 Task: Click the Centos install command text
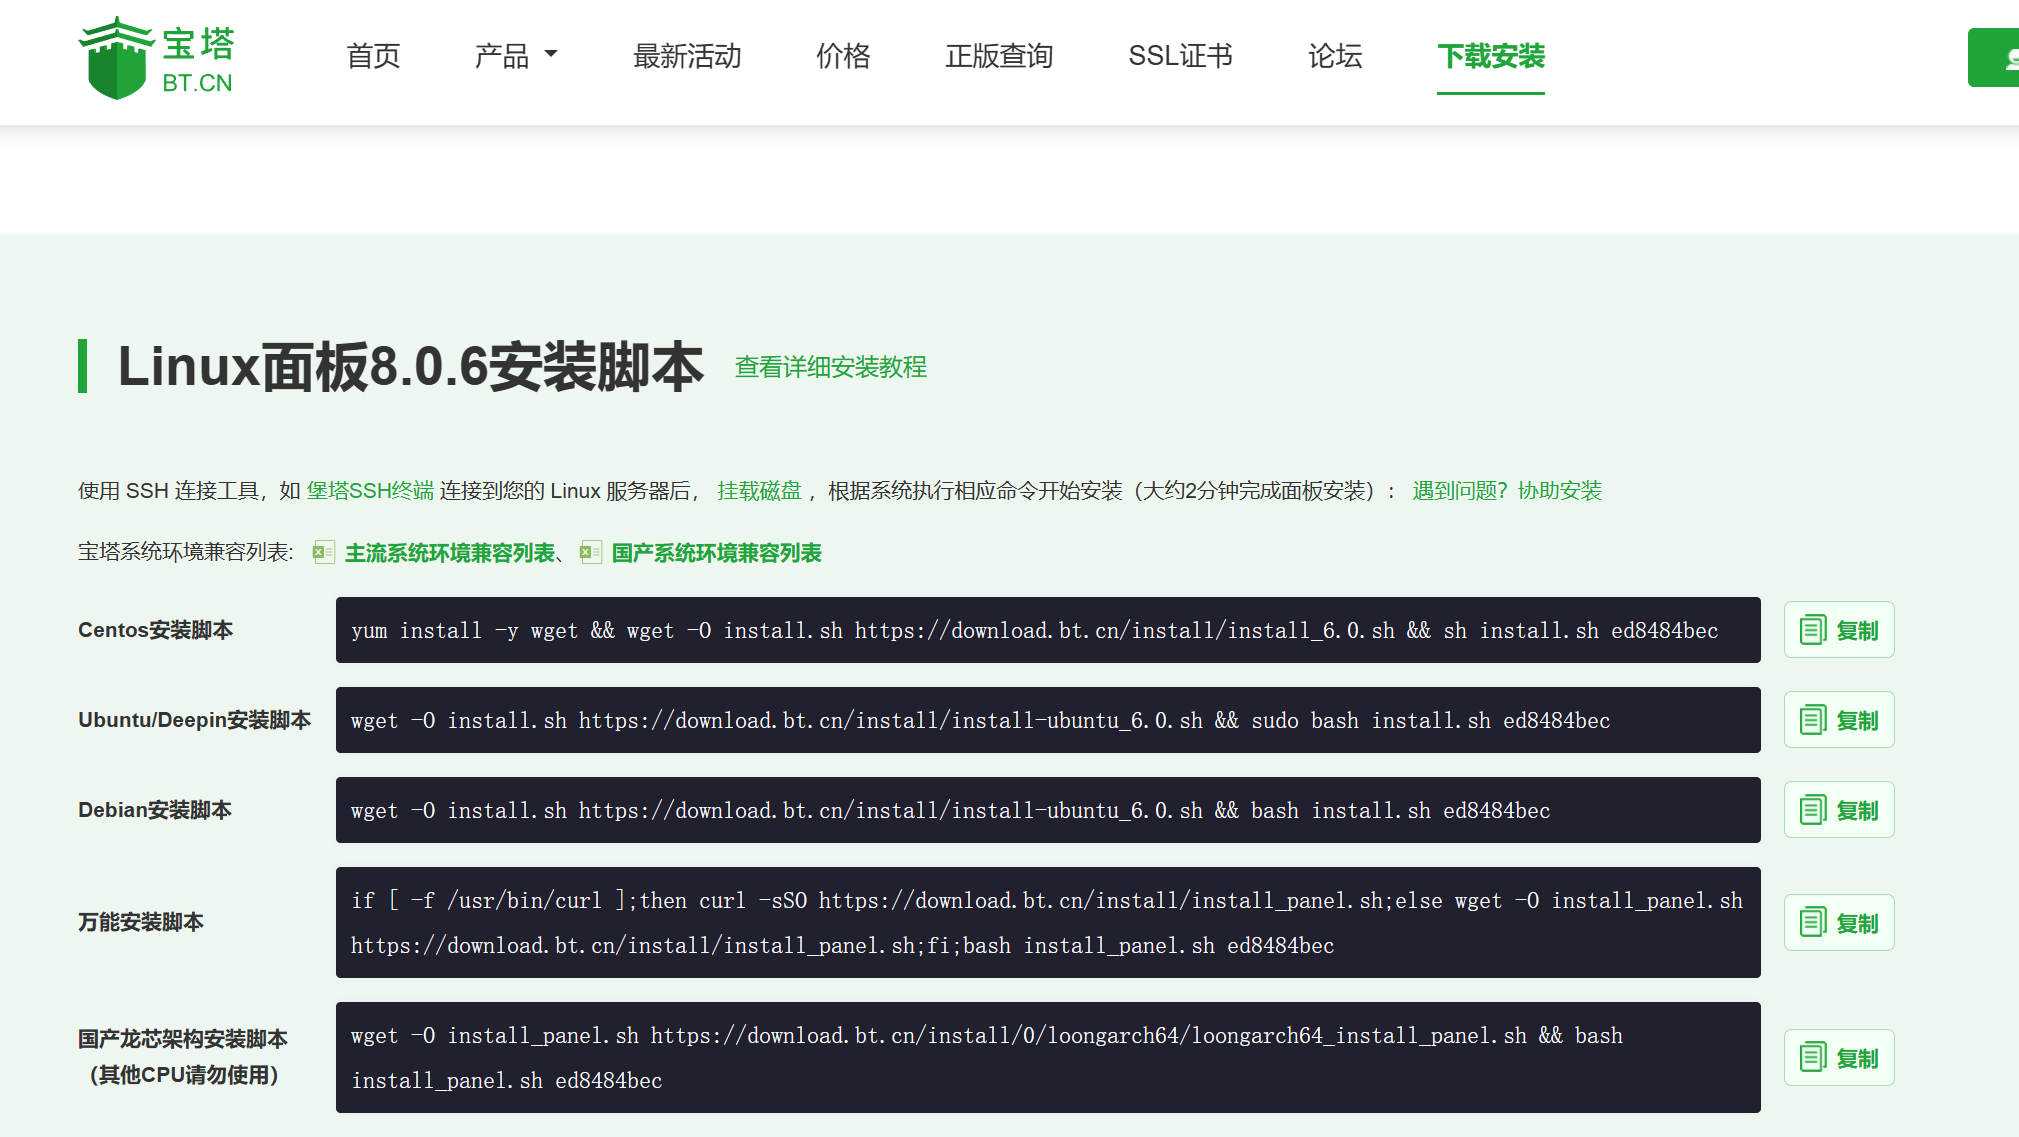(1033, 630)
